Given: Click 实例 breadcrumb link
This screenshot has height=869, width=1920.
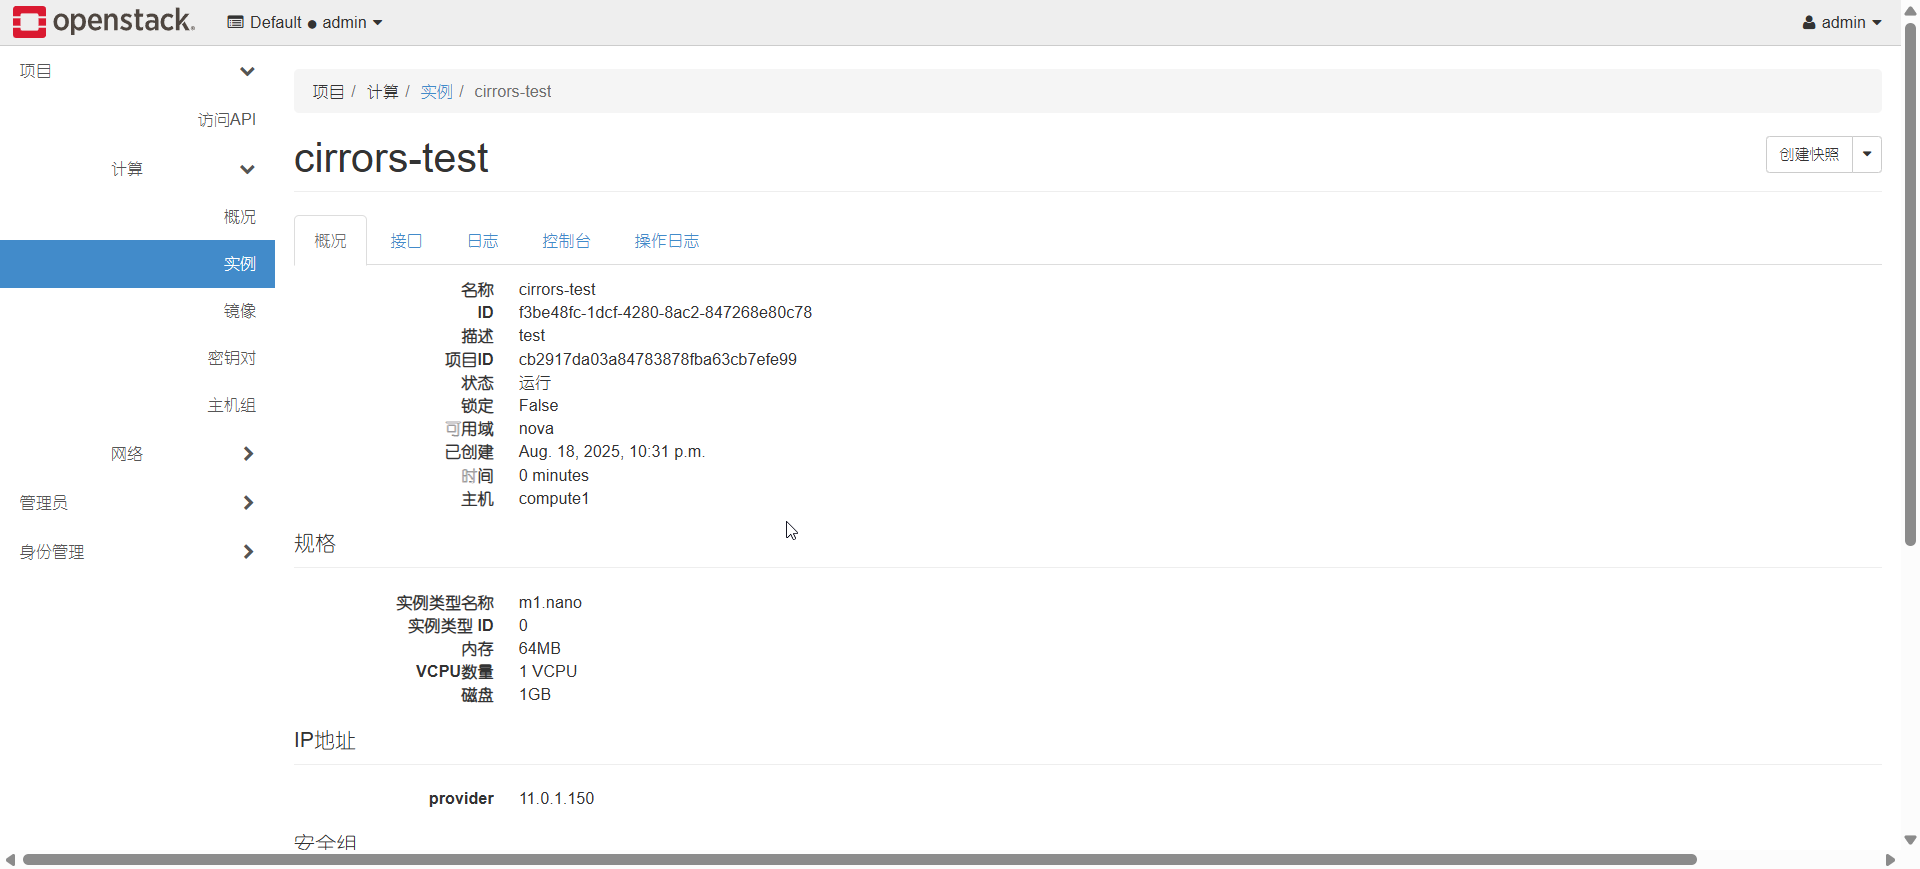Looking at the screenshot, I should click(436, 92).
